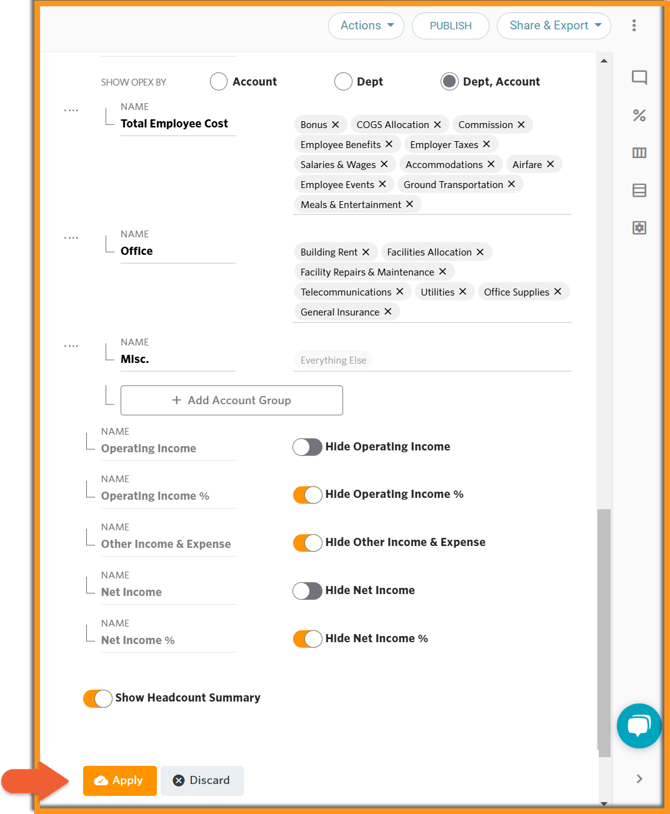
Task: Open the three-dot more options menu
Action: coord(634,26)
